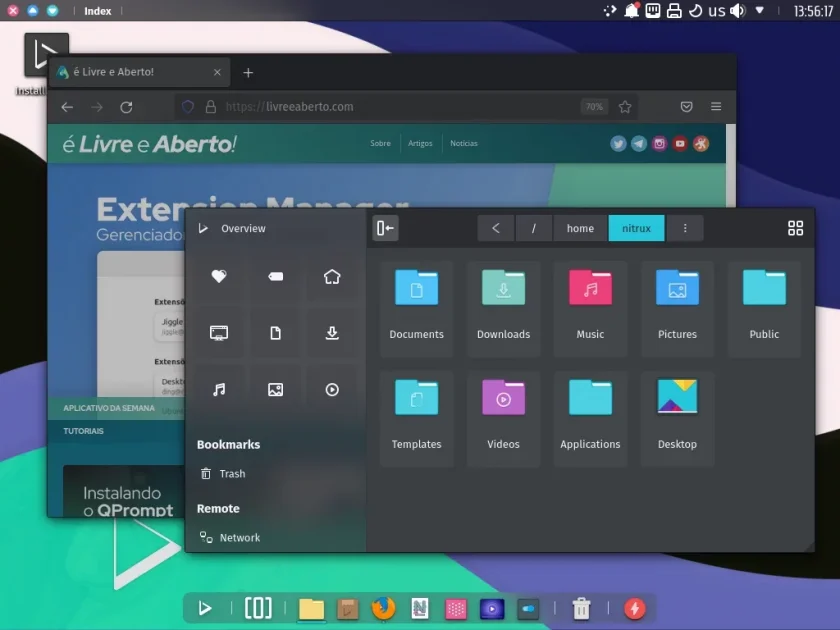Image resolution: width=840 pixels, height=630 pixels.
Task: Select Overview in file manager sidebar
Action: tap(275, 228)
